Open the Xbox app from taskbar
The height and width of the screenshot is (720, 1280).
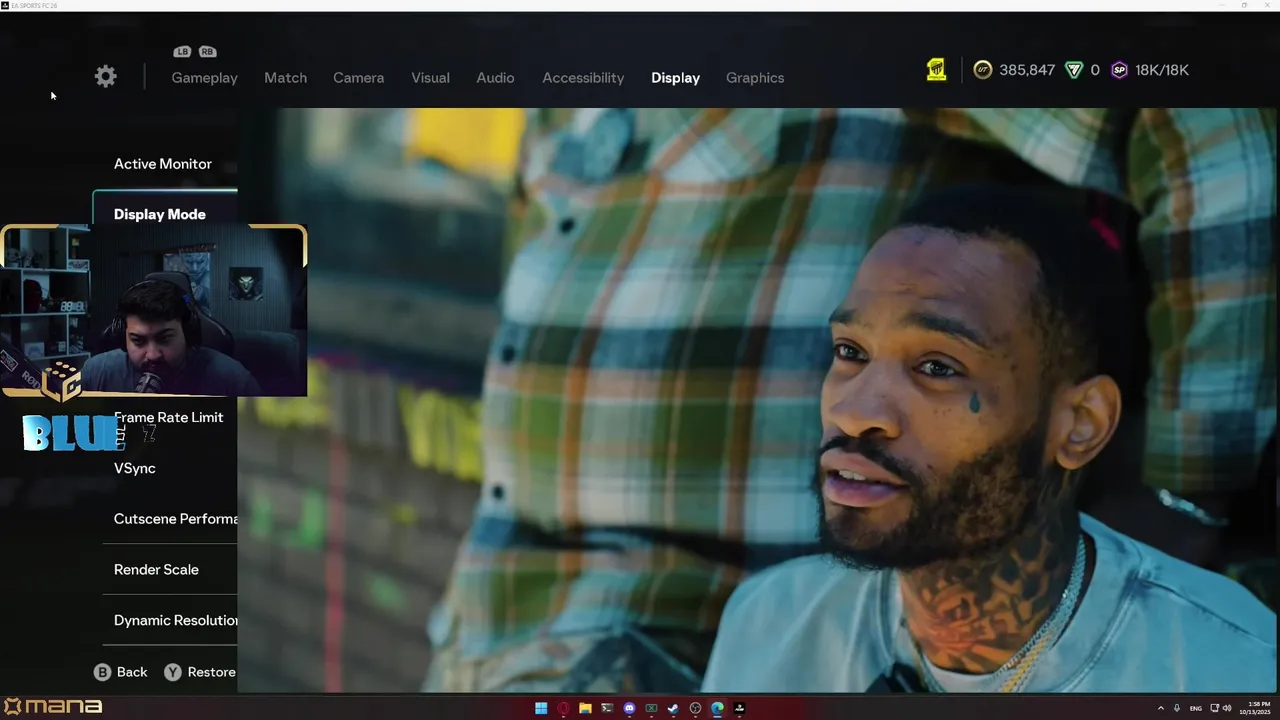point(651,708)
